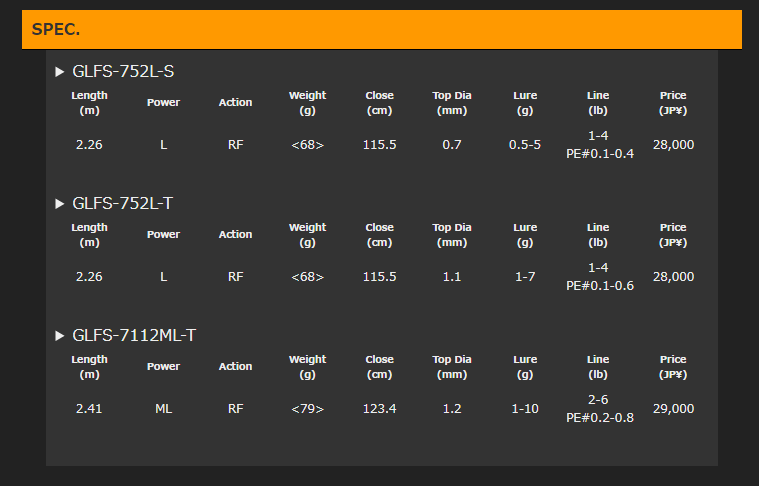Click Line (lb) header under GLFS-752L-T

click(x=598, y=235)
